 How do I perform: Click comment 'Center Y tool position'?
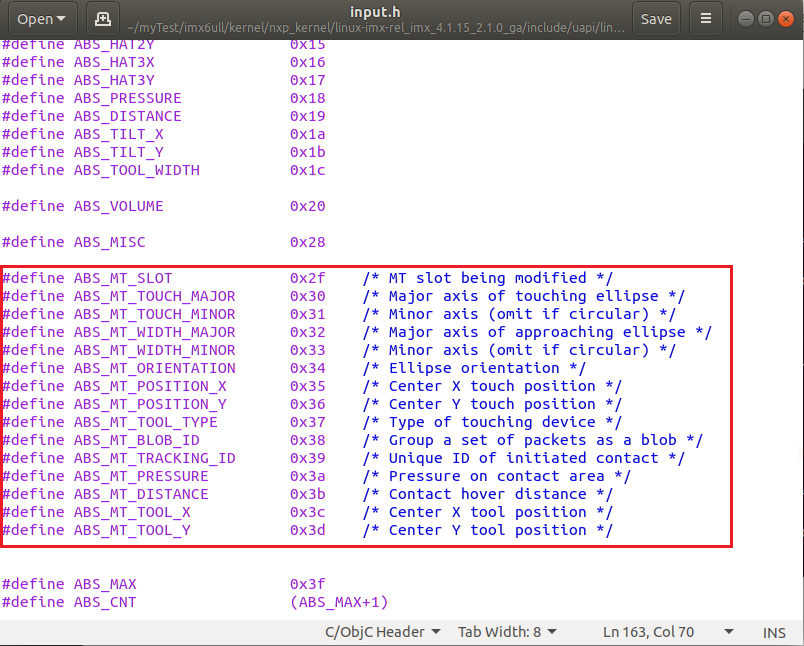point(488,530)
